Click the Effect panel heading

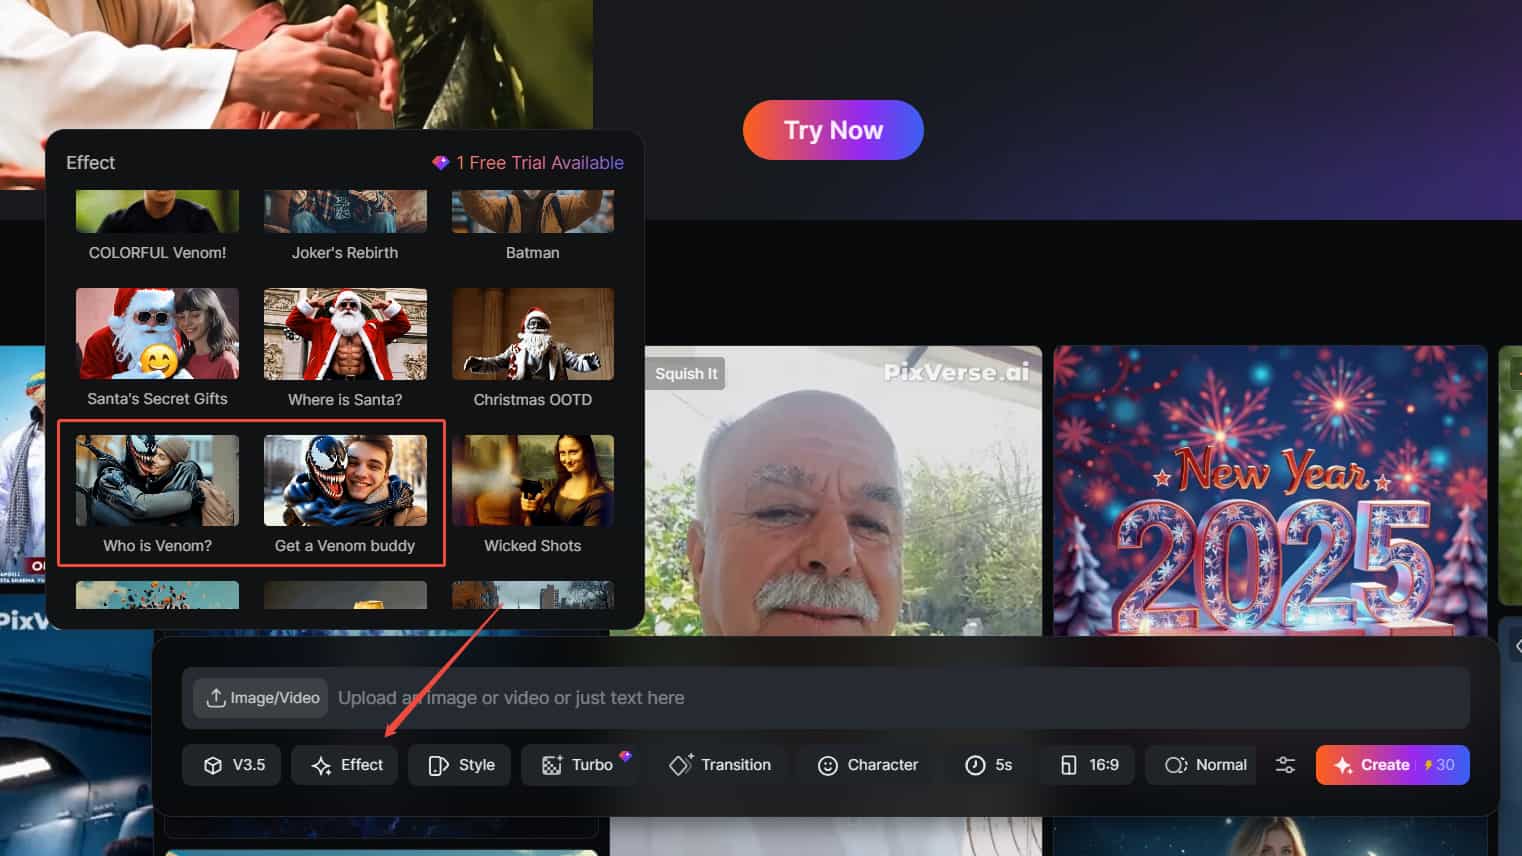coord(90,162)
